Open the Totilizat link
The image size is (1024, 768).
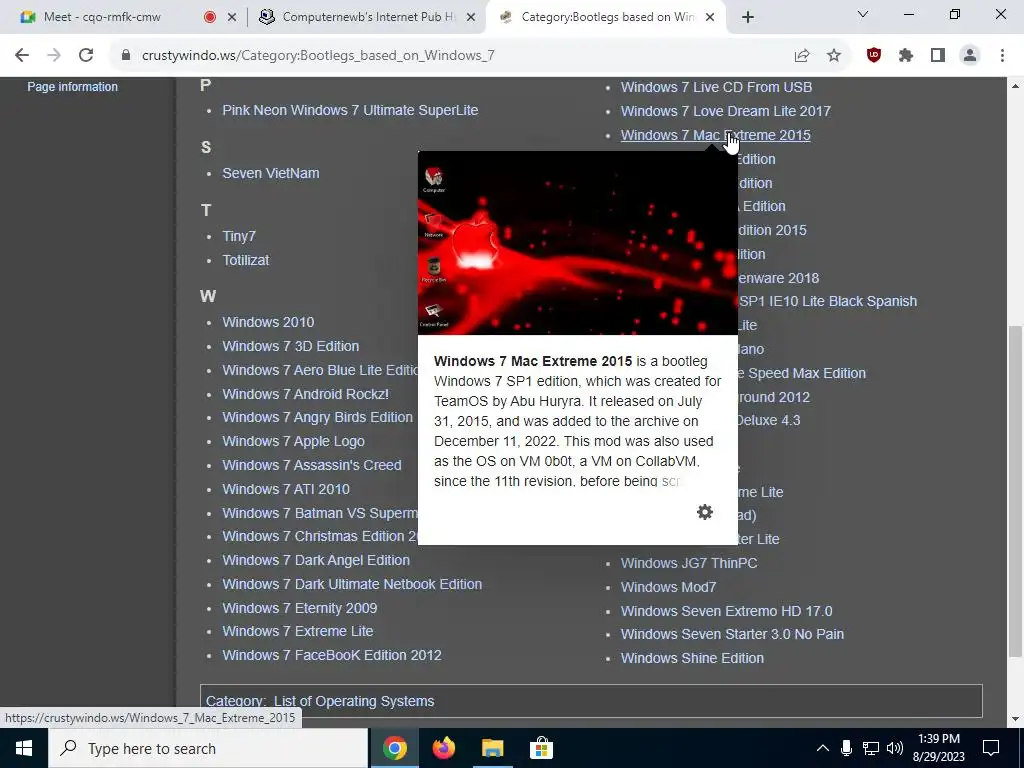click(x=246, y=260)
